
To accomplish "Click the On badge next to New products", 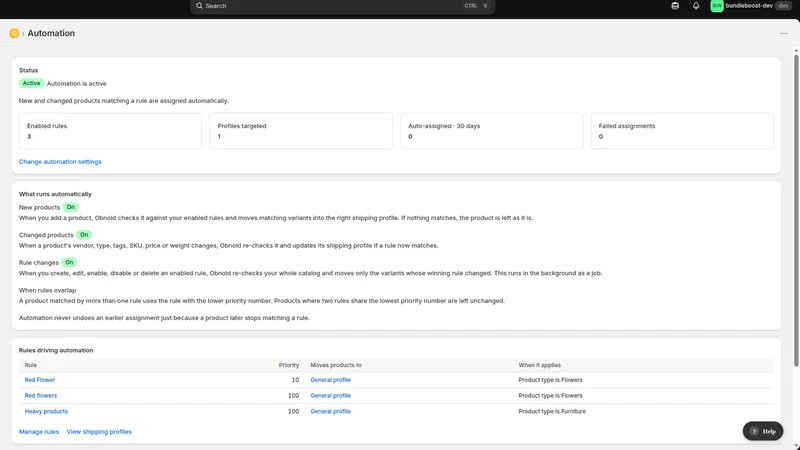I will 70,207.
